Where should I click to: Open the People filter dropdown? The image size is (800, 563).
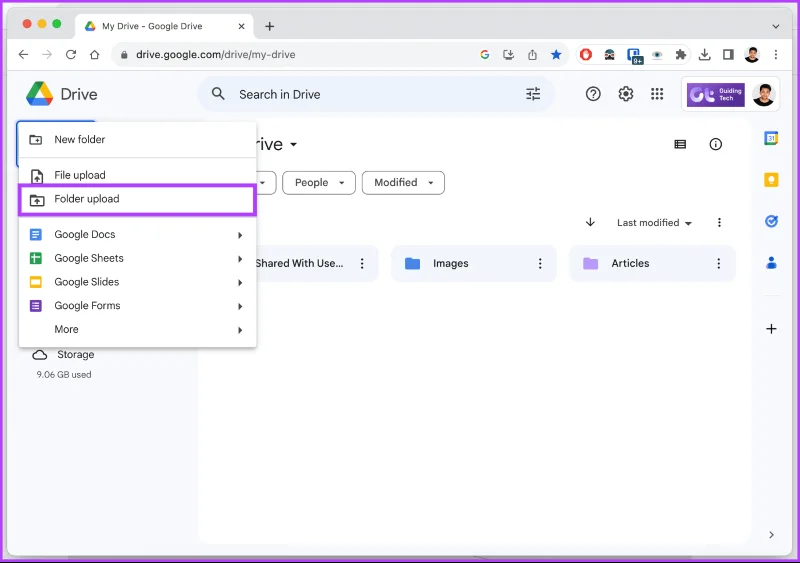319,183
